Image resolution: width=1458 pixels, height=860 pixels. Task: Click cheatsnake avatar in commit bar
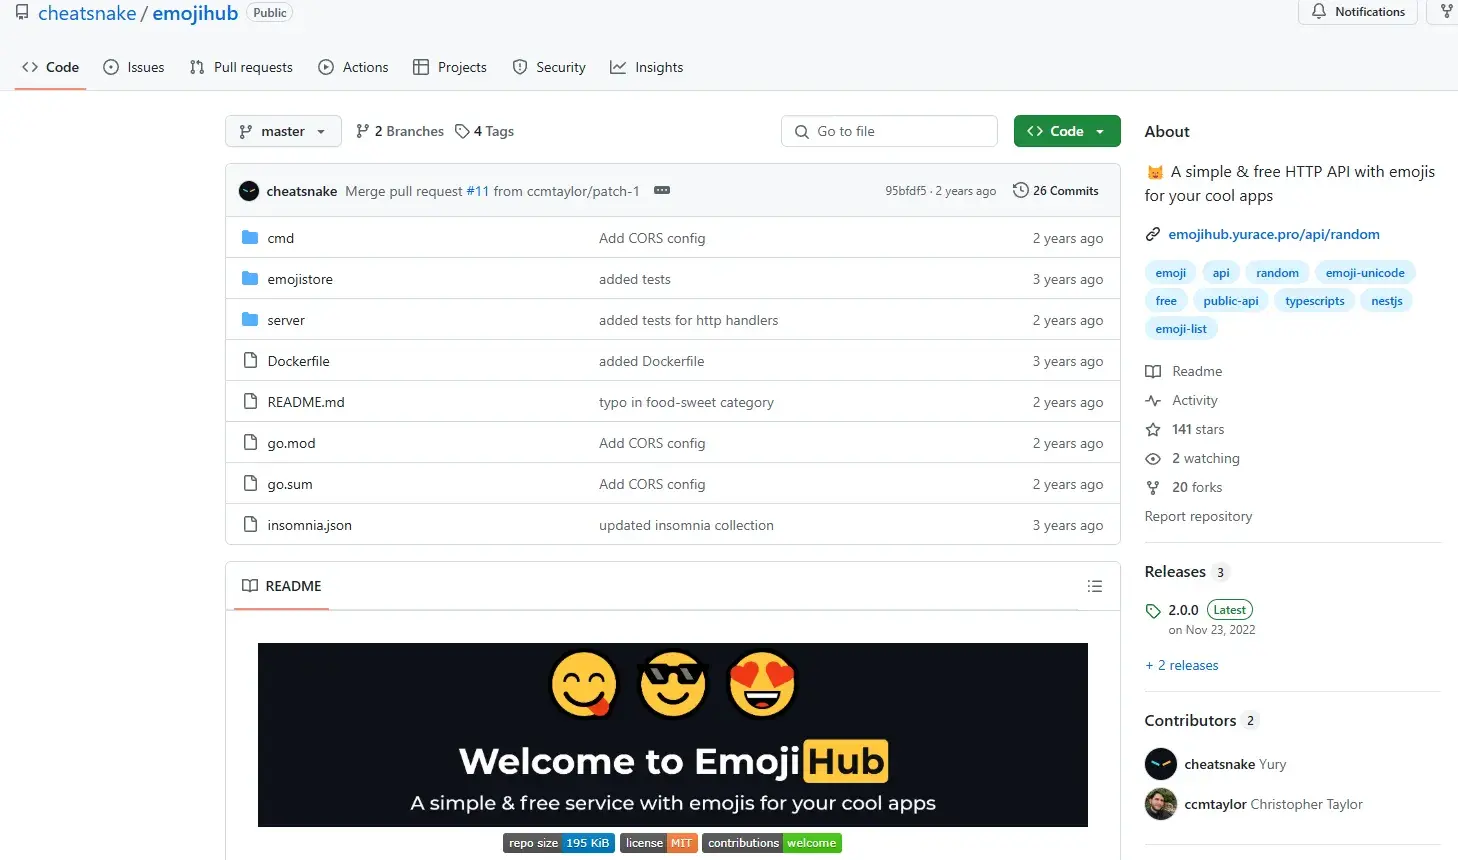pyautogui.click(x=249, y=191)
